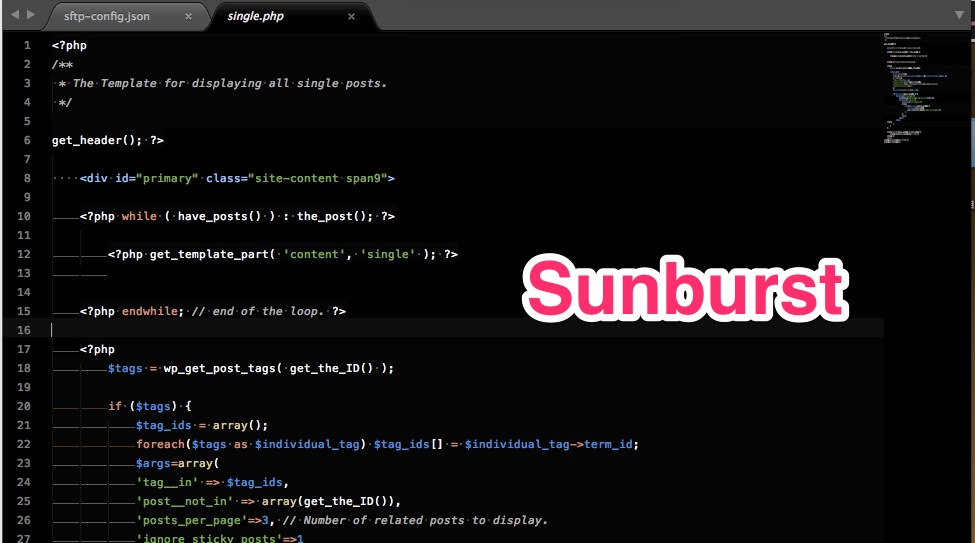Click line number 20 in the gutter
This screenshot has height=543, width=975.
click(x=24, y=406)
